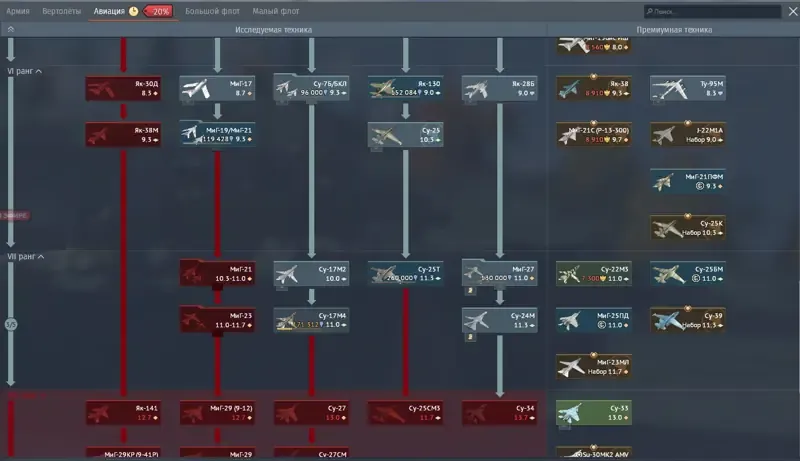
Task: Open the МиГ-17 aircraft group
Action: pos(217,88)
